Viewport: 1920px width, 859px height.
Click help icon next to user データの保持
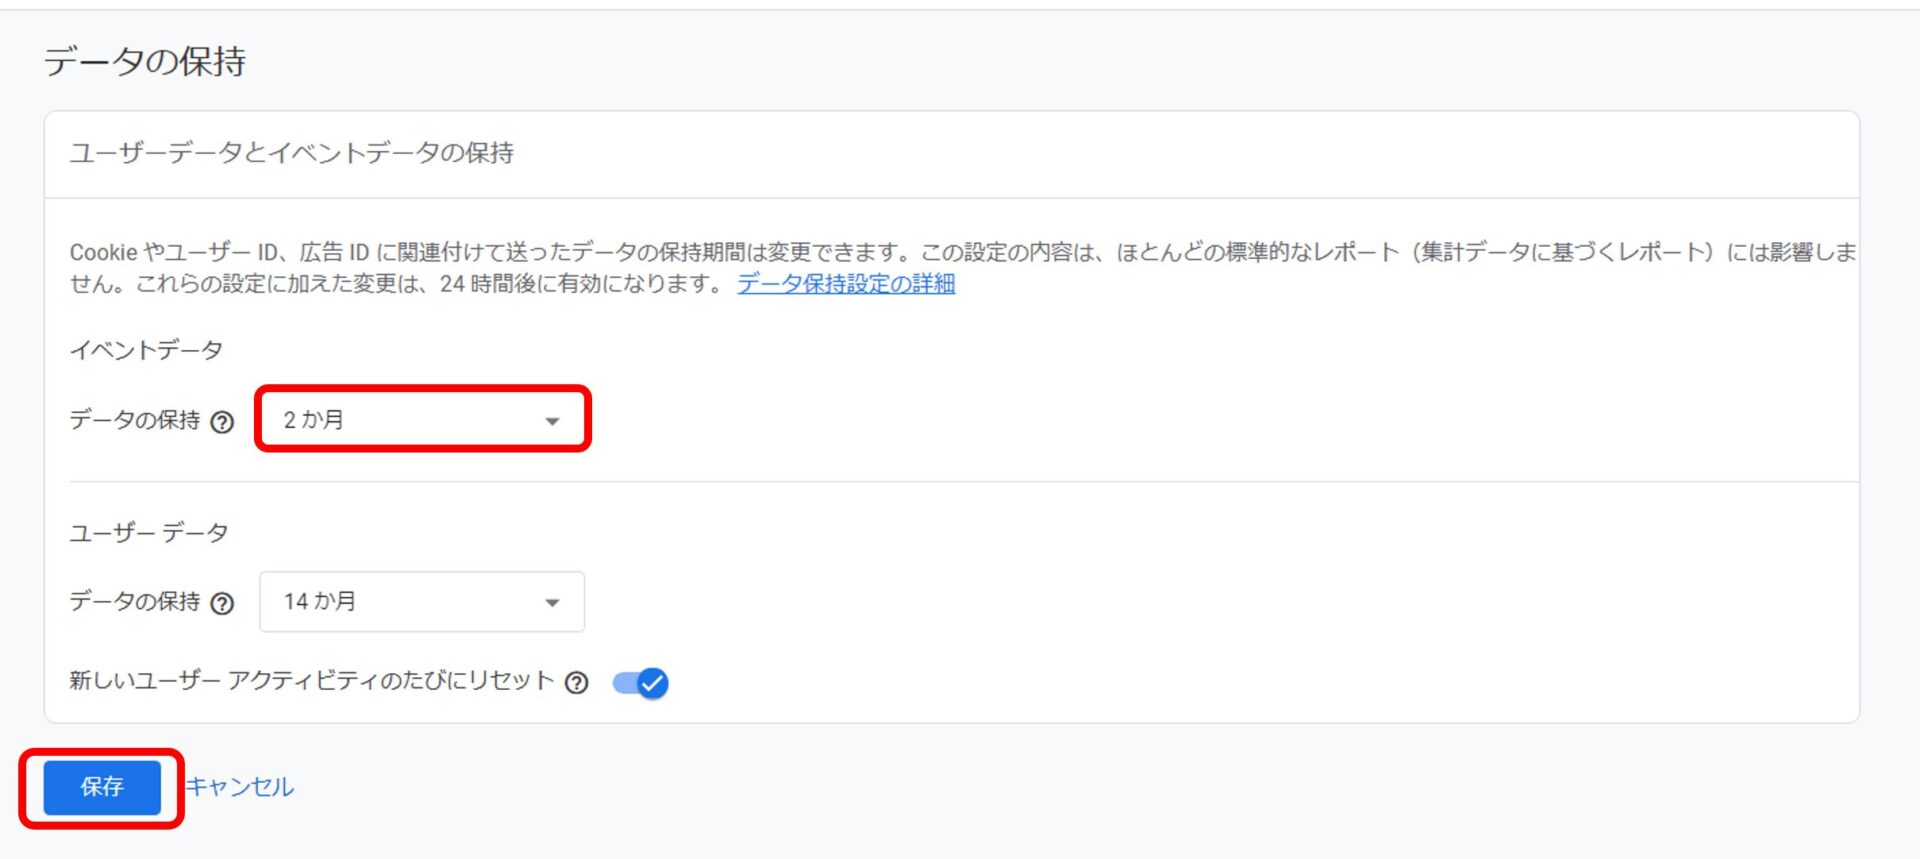coord(222,603)
